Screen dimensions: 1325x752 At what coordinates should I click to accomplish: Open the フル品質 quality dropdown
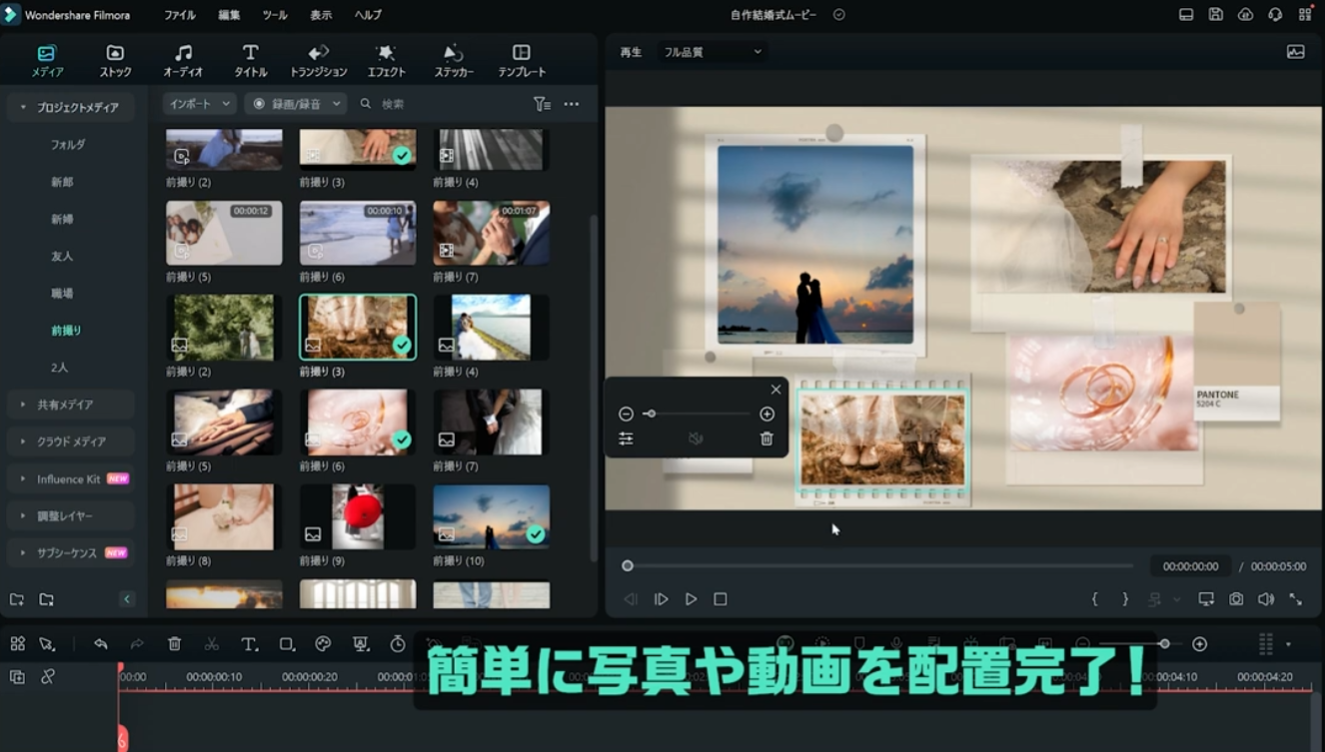(712, 52)
